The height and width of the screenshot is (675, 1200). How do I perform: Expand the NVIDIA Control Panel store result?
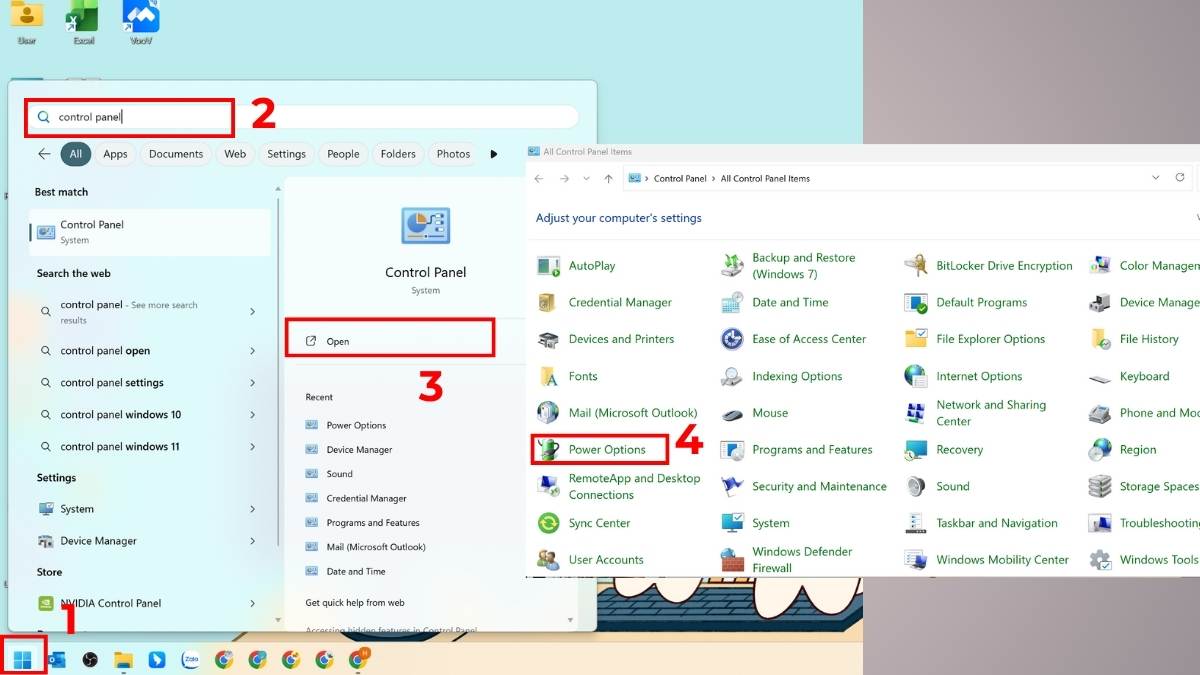tap(252, 603)
